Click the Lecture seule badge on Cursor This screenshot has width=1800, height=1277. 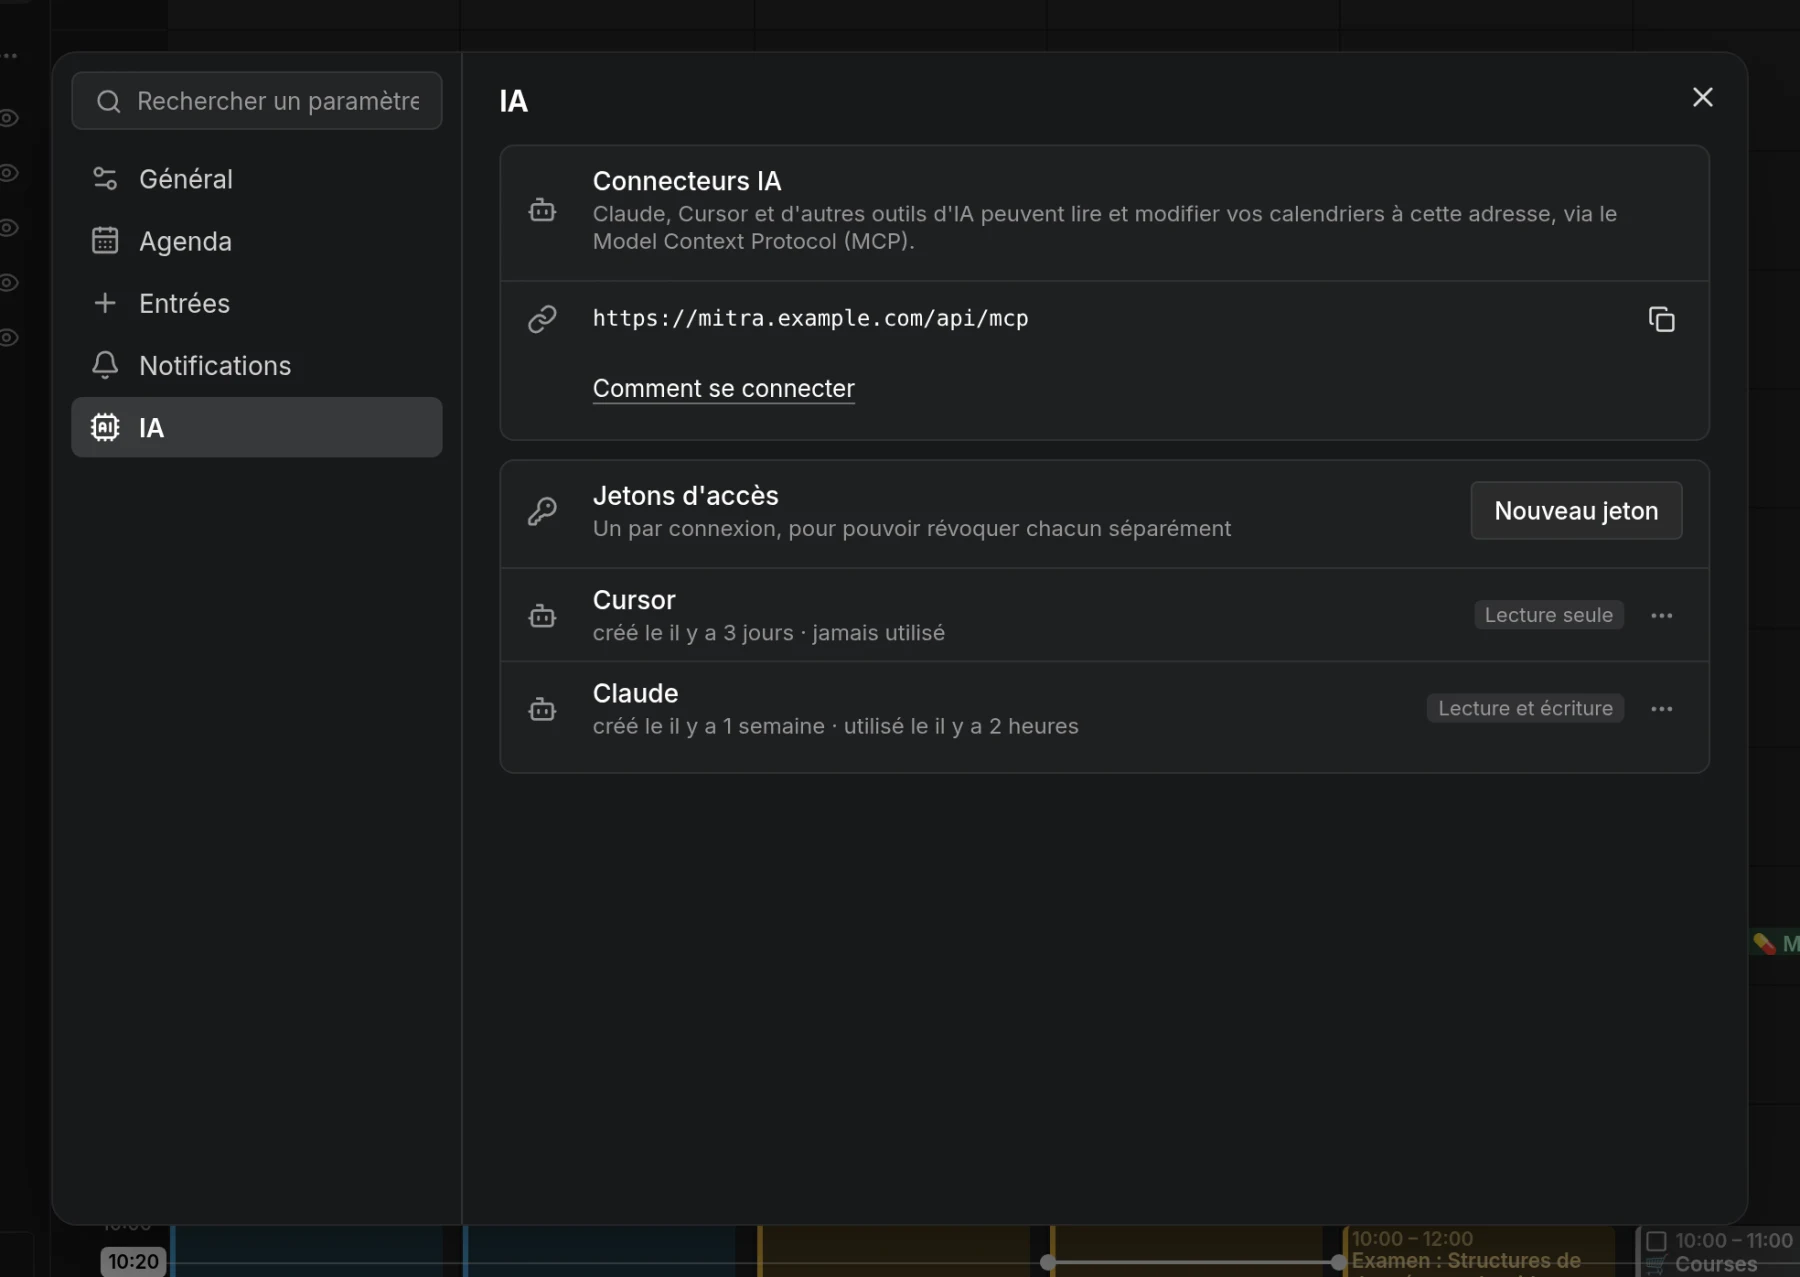pyautogui.click(x=1549, y=615)
